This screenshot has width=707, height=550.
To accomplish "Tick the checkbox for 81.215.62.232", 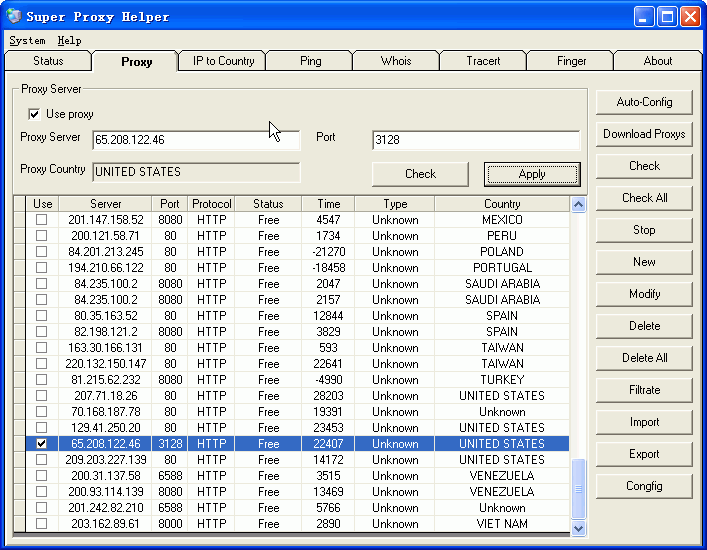I will 41,380.
